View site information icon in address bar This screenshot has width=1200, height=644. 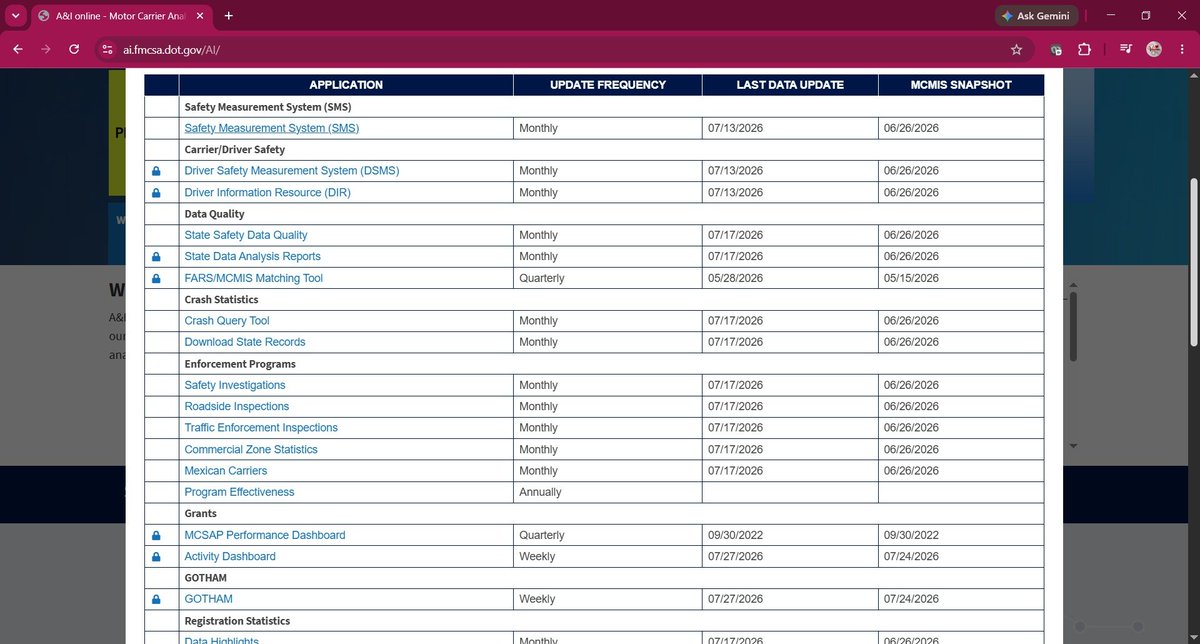pos(108,49)
